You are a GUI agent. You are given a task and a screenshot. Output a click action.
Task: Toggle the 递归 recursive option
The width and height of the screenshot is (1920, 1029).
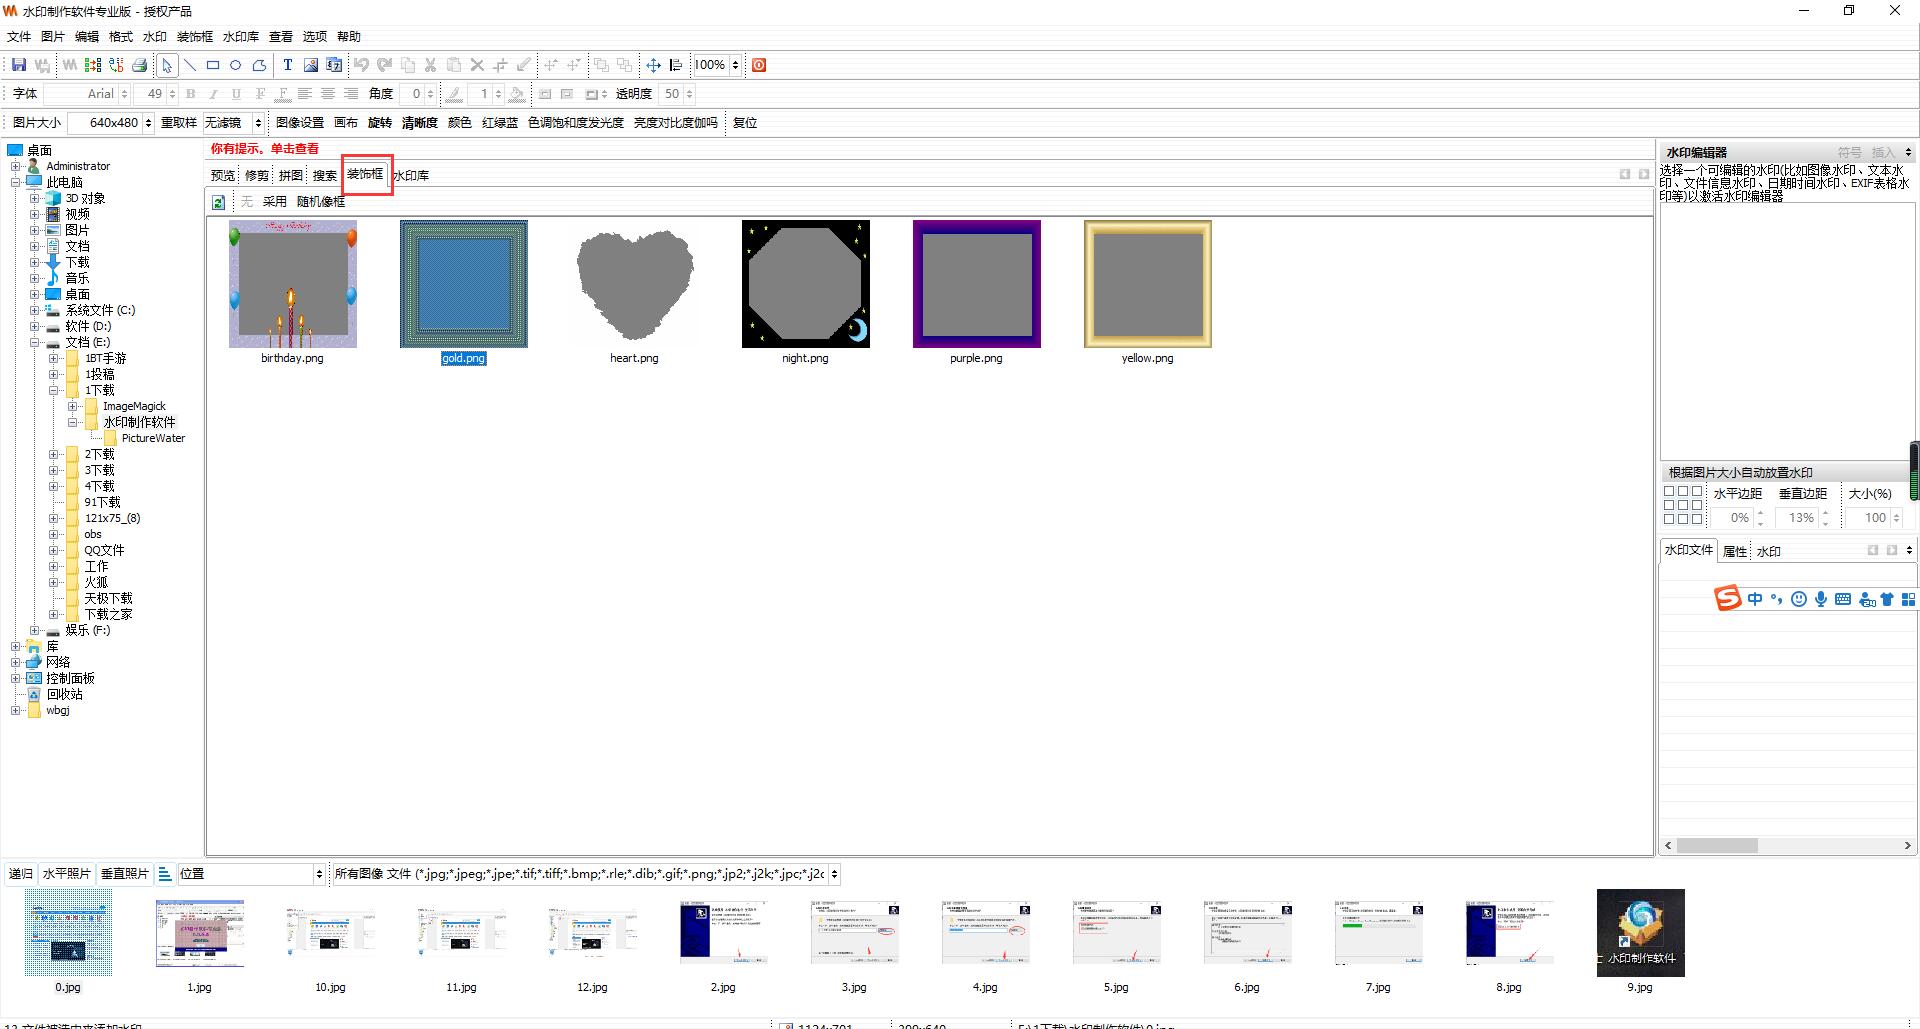pyautogui.click(x=21, y=874)
